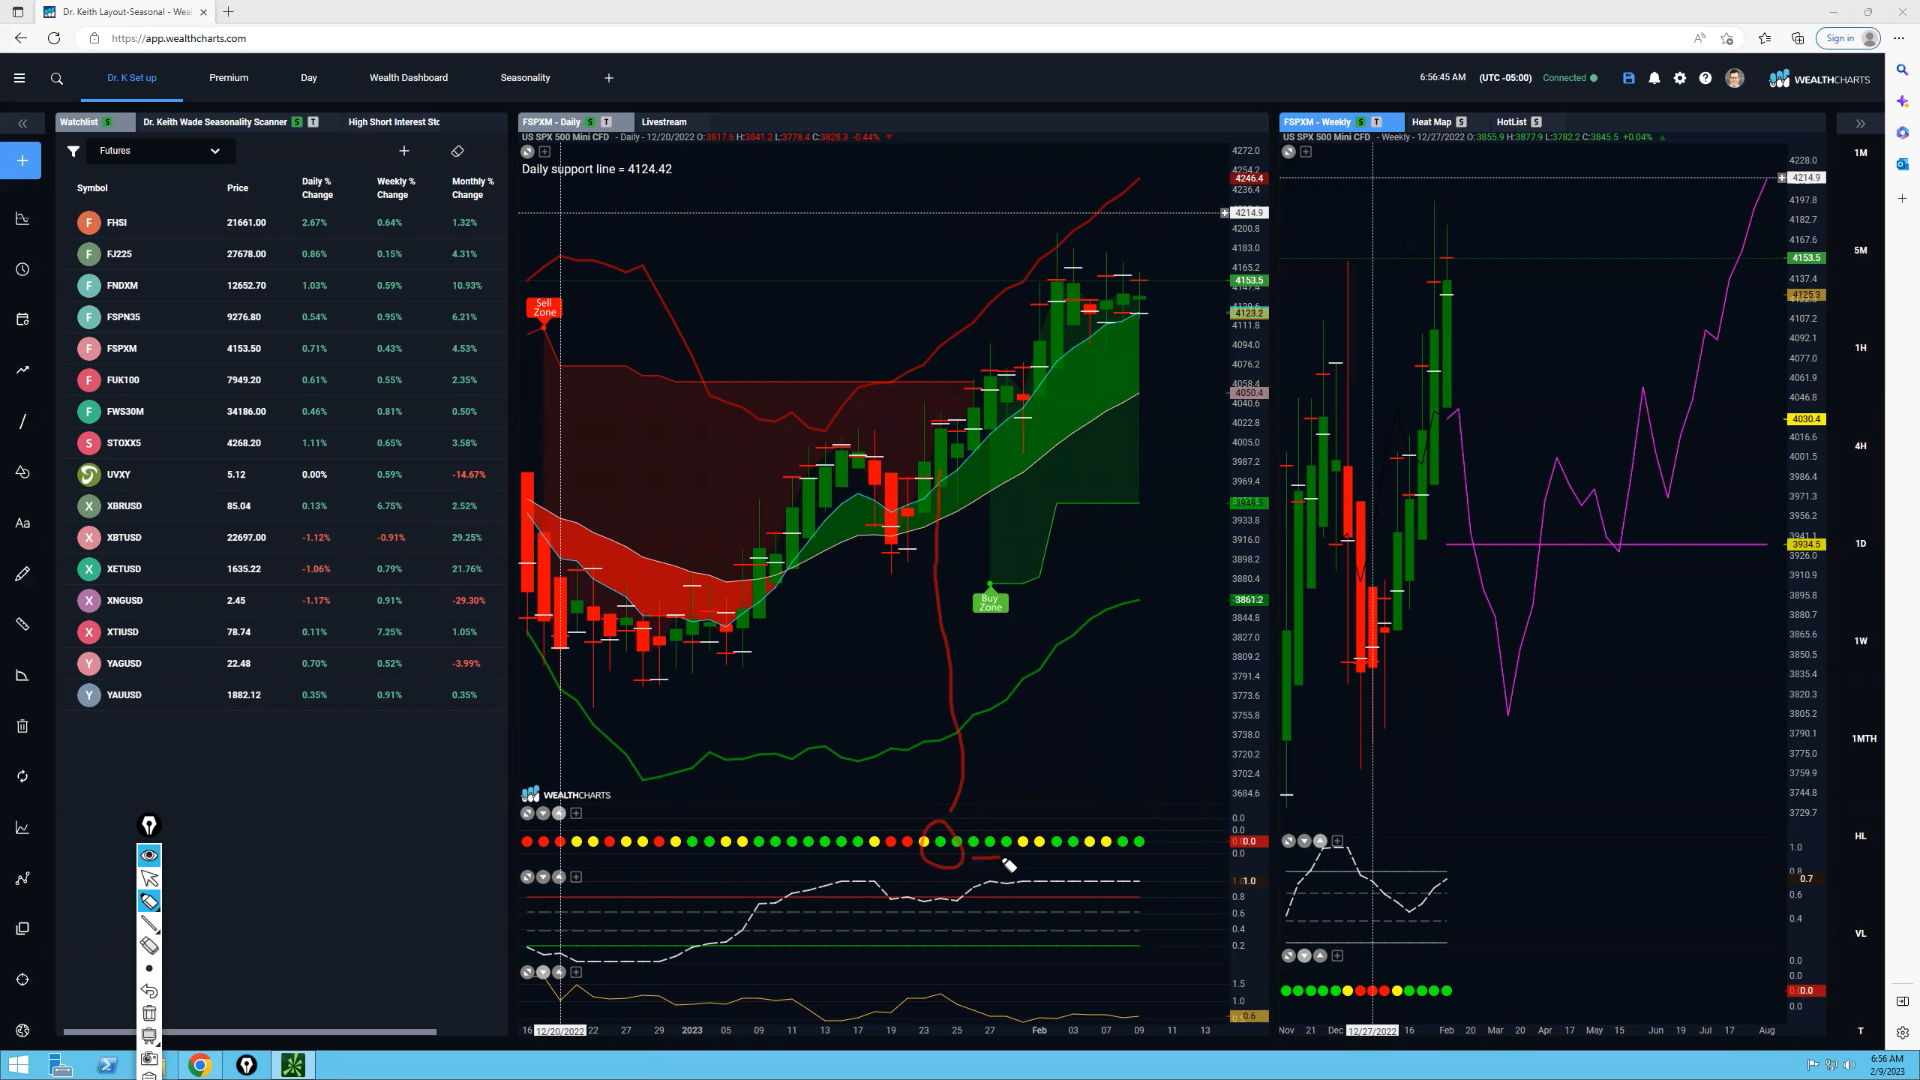Image resolution: width=1920 pixels, height=1080 pixels.
Task: Select the pencil drawing tool in left sidebar
Action: tap(22, 574)
